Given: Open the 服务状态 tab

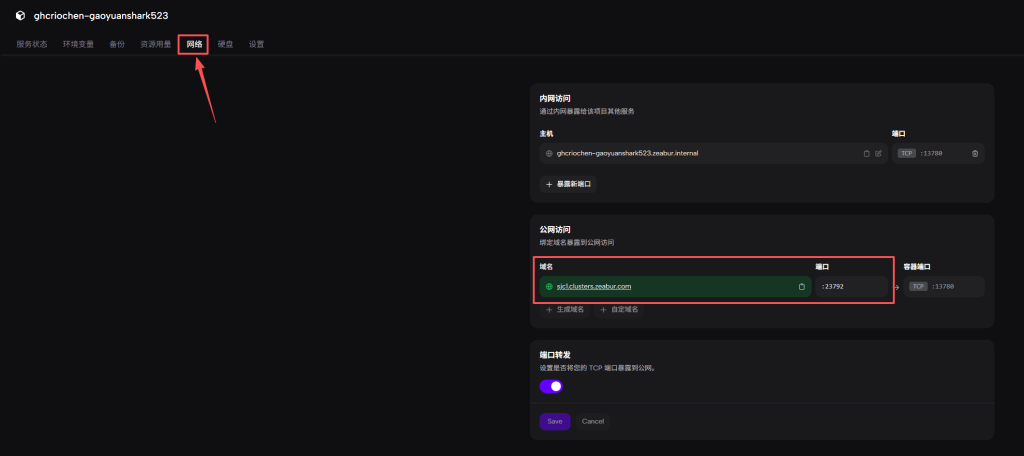Looking at the screenshot, I should 31,44.
